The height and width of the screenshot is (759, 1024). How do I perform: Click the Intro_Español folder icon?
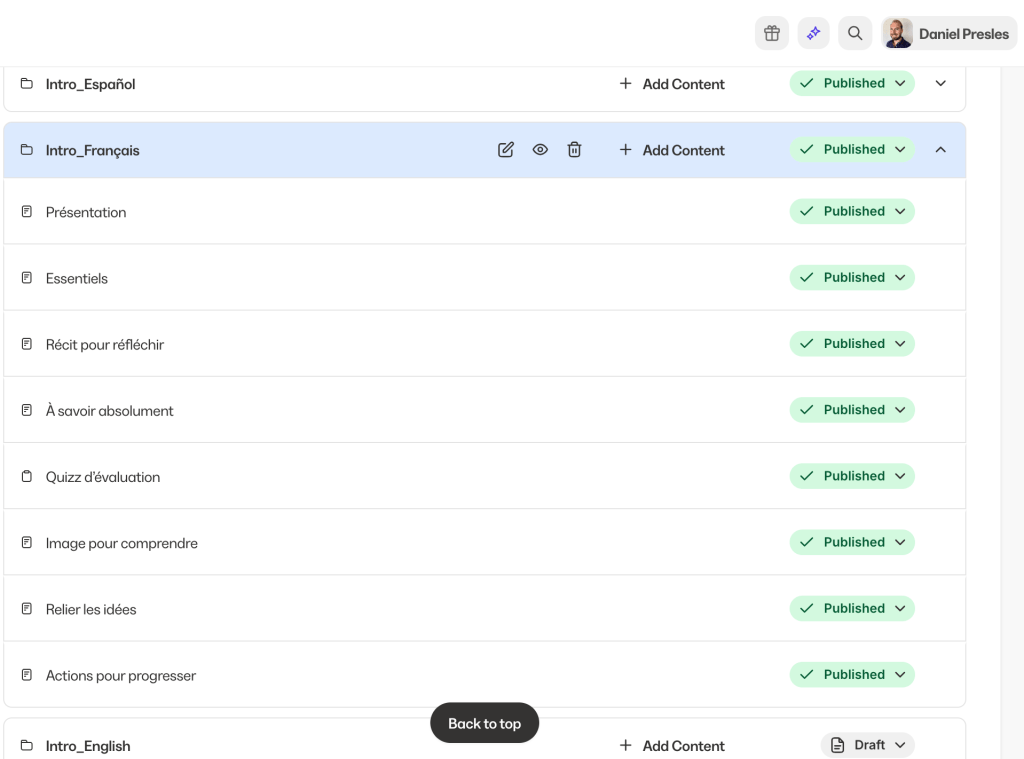(x=27, y=84)
